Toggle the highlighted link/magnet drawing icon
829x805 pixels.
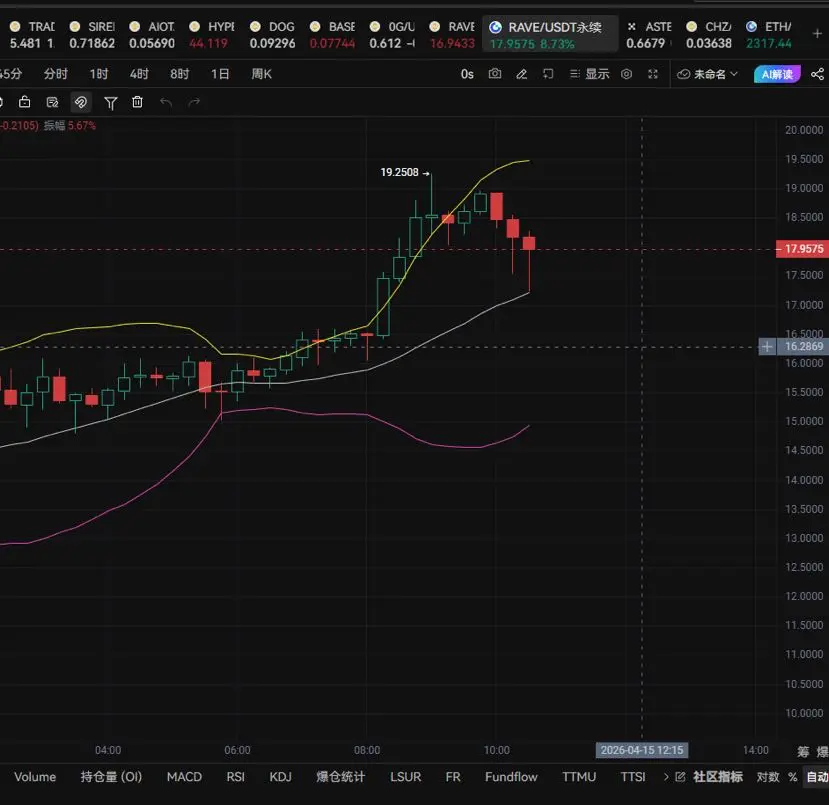coord(81,102)
